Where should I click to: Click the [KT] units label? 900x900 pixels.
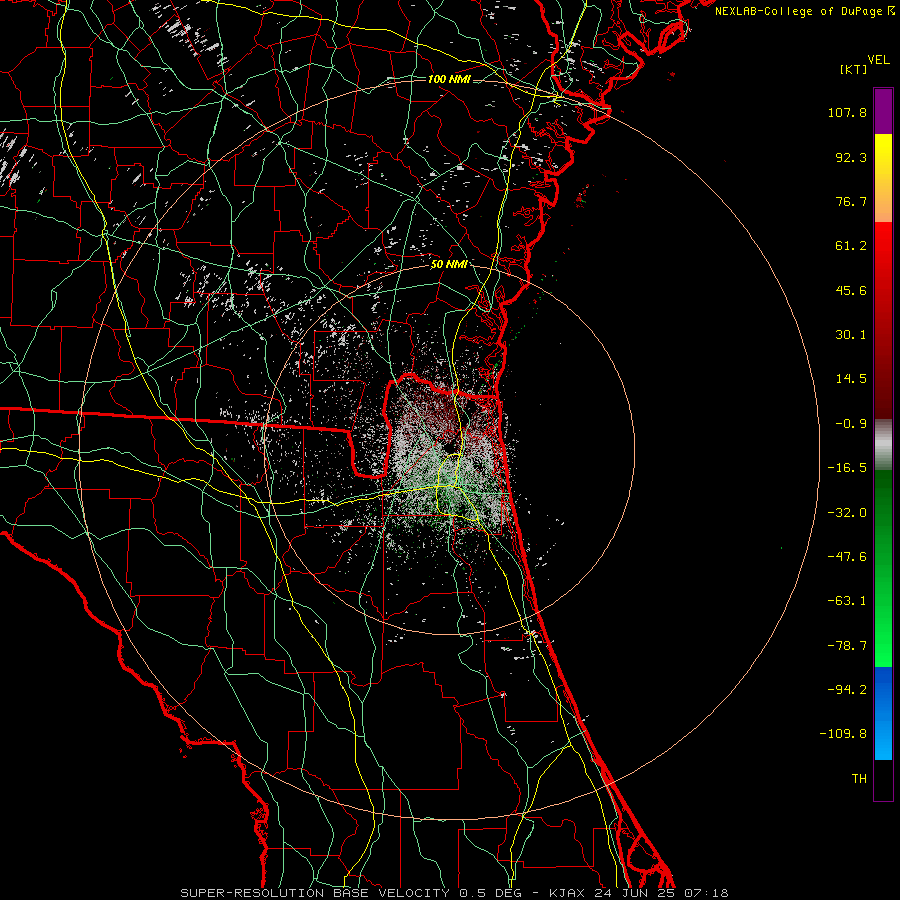click(854, 69)
